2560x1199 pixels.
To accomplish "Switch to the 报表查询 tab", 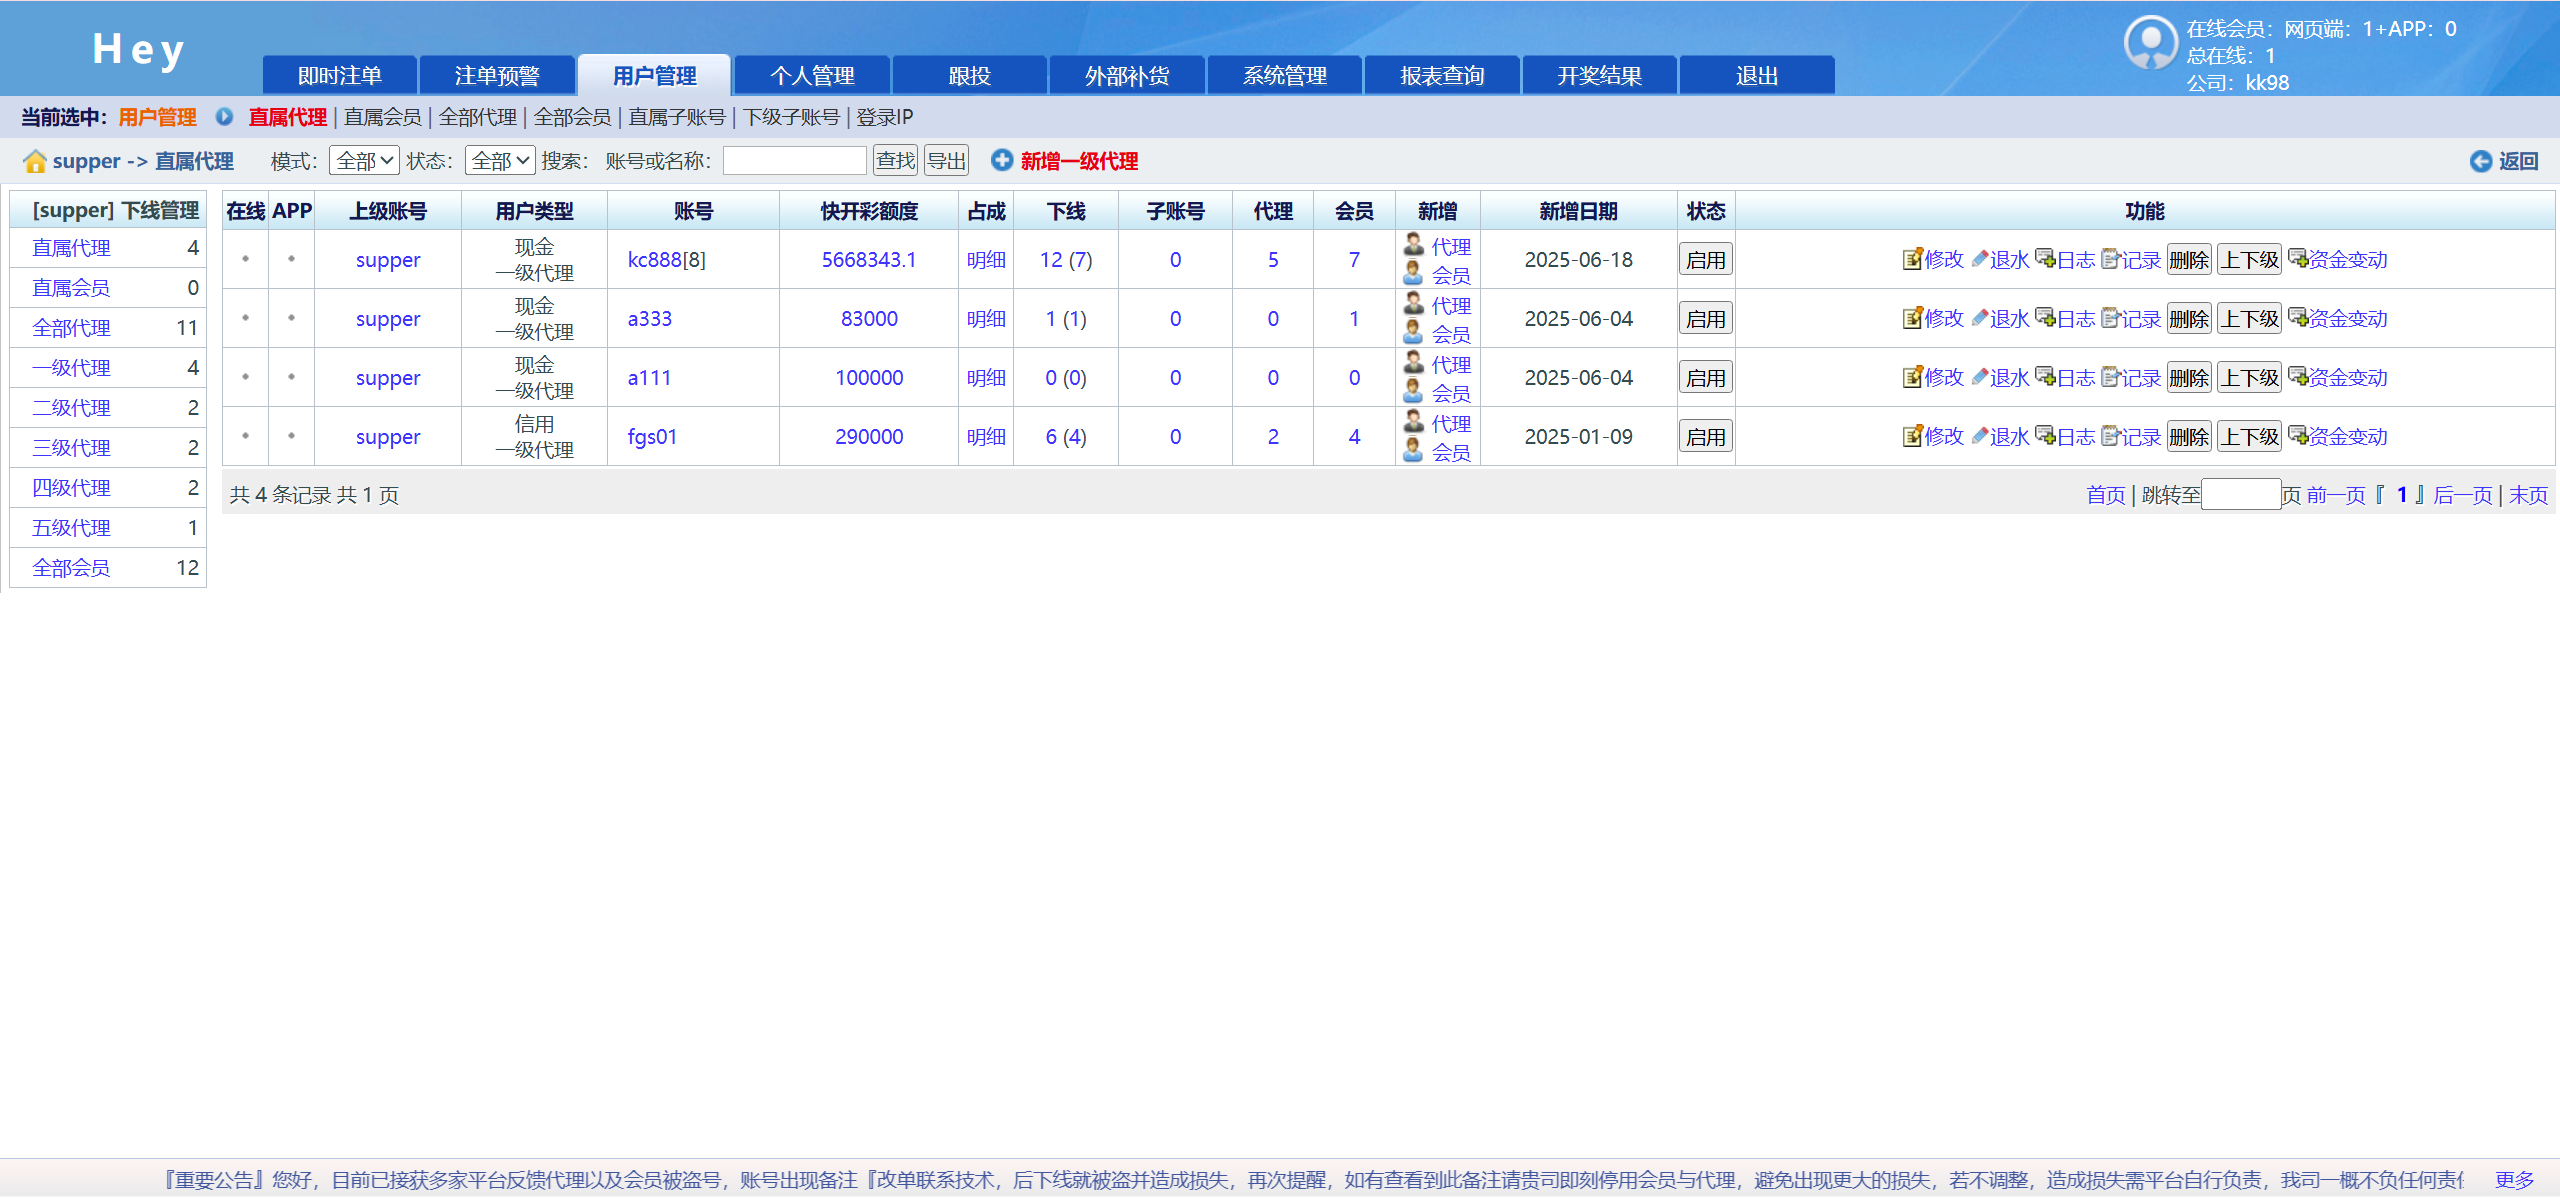I will pos(1441,76).
